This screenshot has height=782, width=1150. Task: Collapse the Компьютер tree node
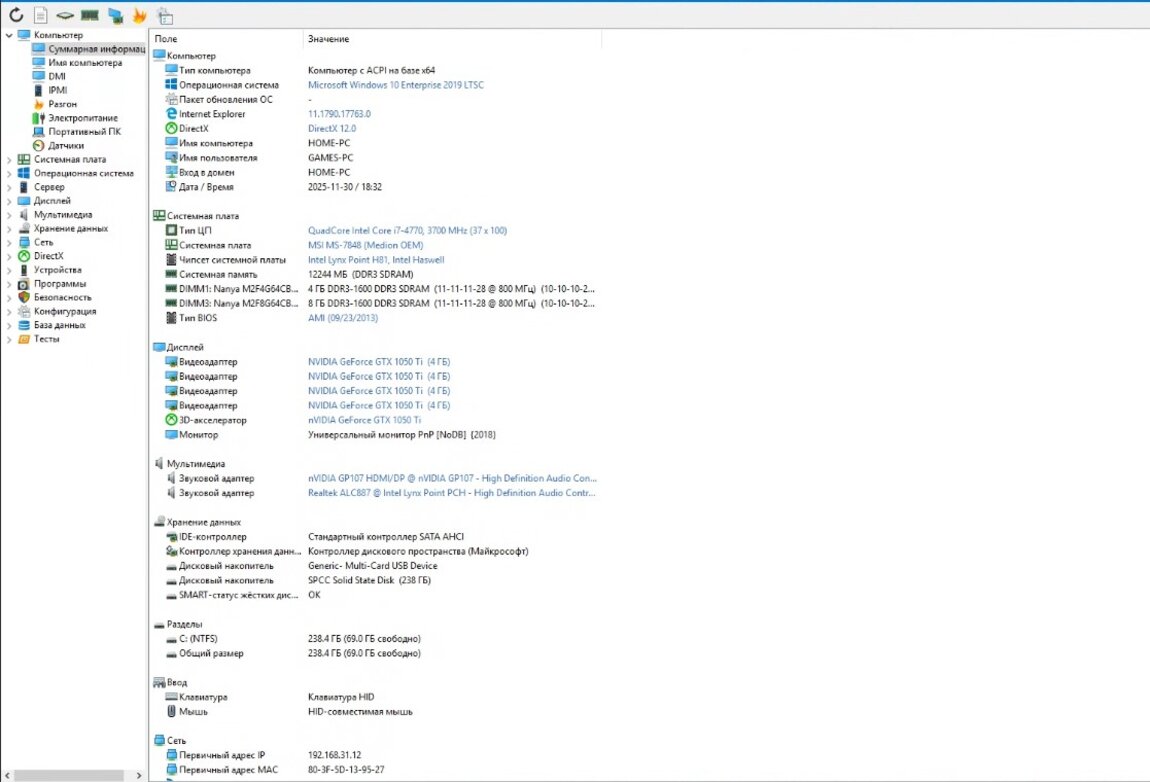(x=10, y=35)
